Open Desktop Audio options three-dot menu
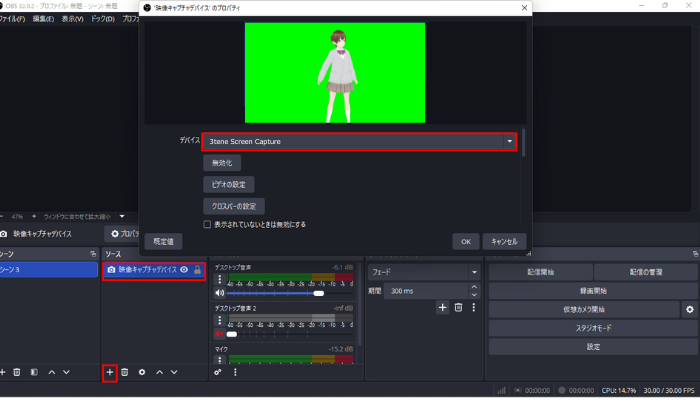The image size is (700, 400). coord(219,279)
